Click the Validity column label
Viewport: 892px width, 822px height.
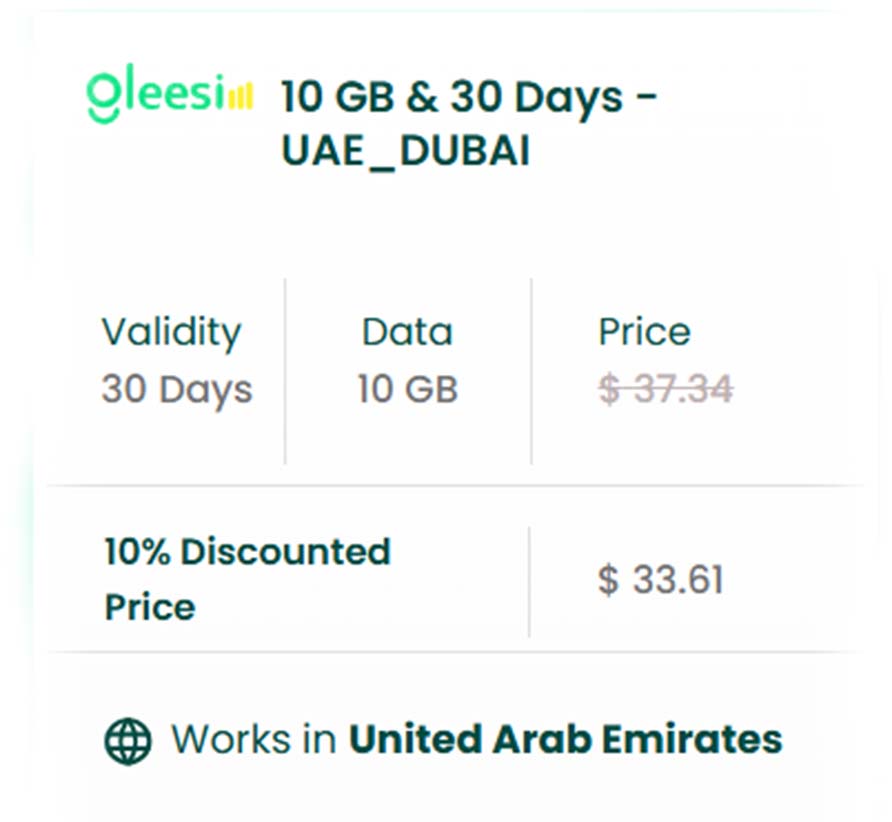click(x=171, y=332)
